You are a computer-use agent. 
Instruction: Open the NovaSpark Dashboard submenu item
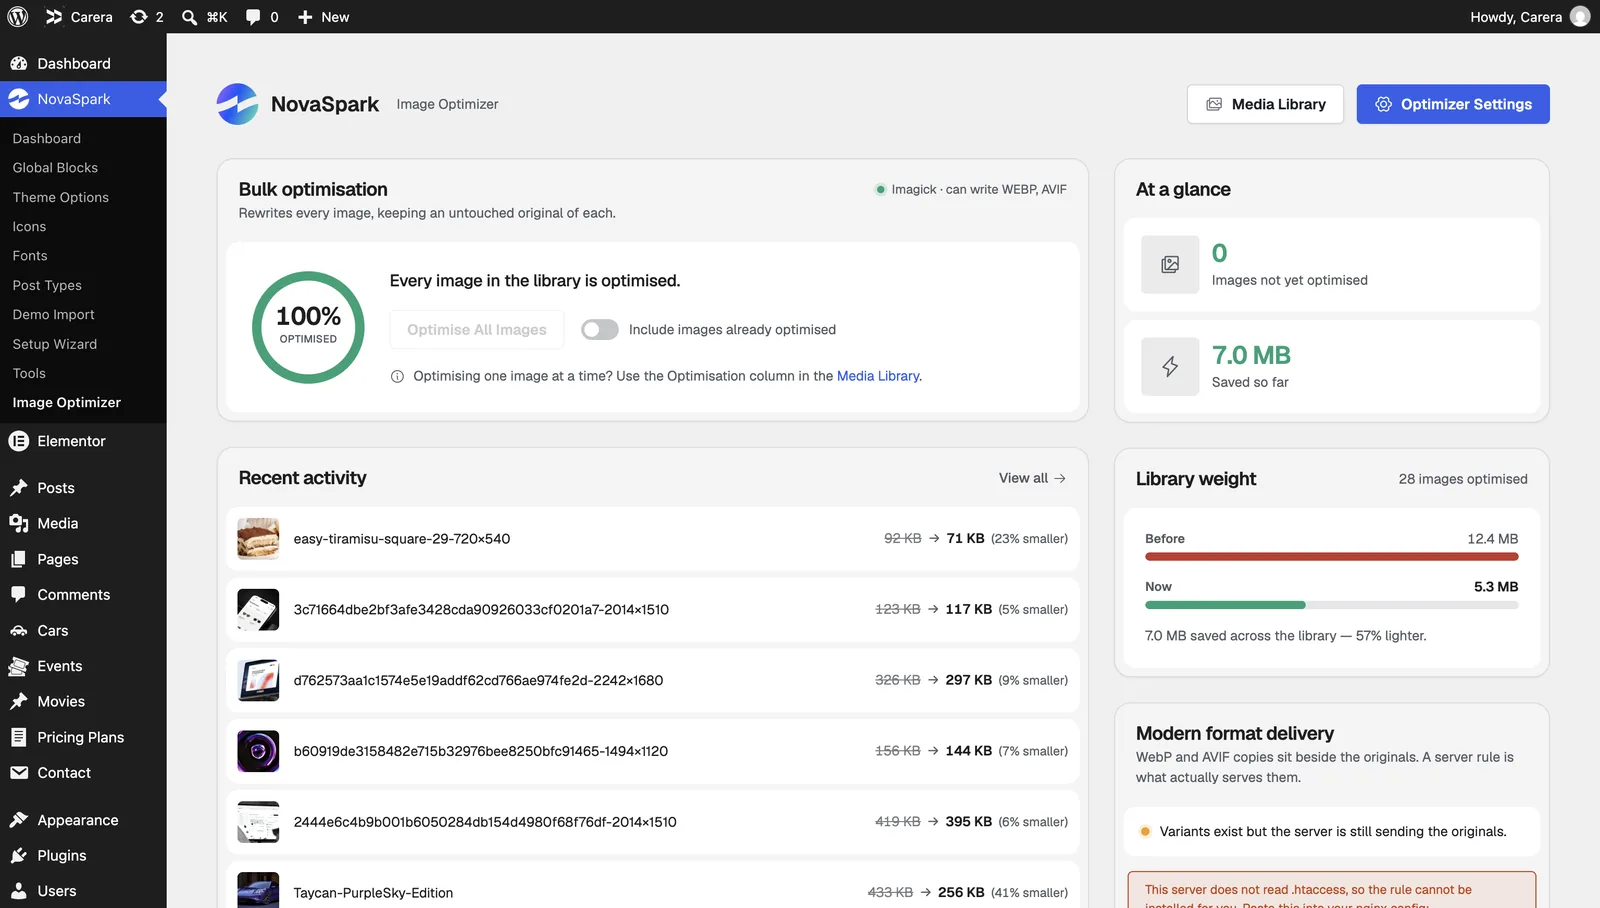[47, 138]
